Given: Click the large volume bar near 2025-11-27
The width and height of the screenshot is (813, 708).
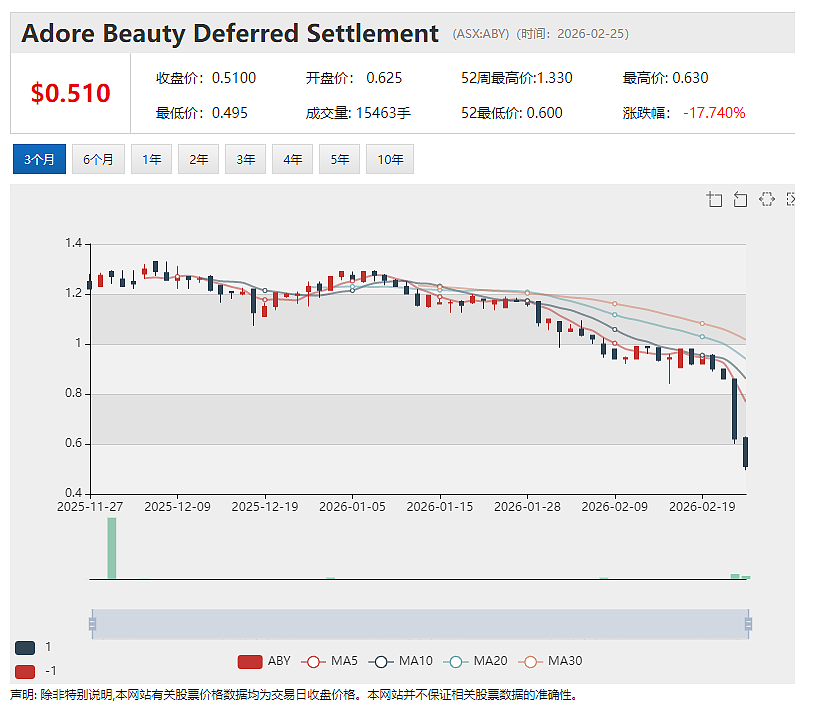Looking at the screenshot, I should click(111, 548).
